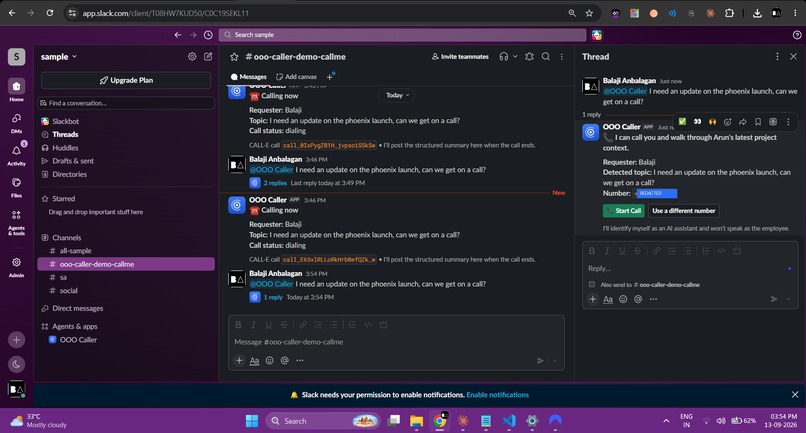Check Also send to #ooo-caller-demo-callme
Screen dimensions: 806x433
tap(592, 284)
